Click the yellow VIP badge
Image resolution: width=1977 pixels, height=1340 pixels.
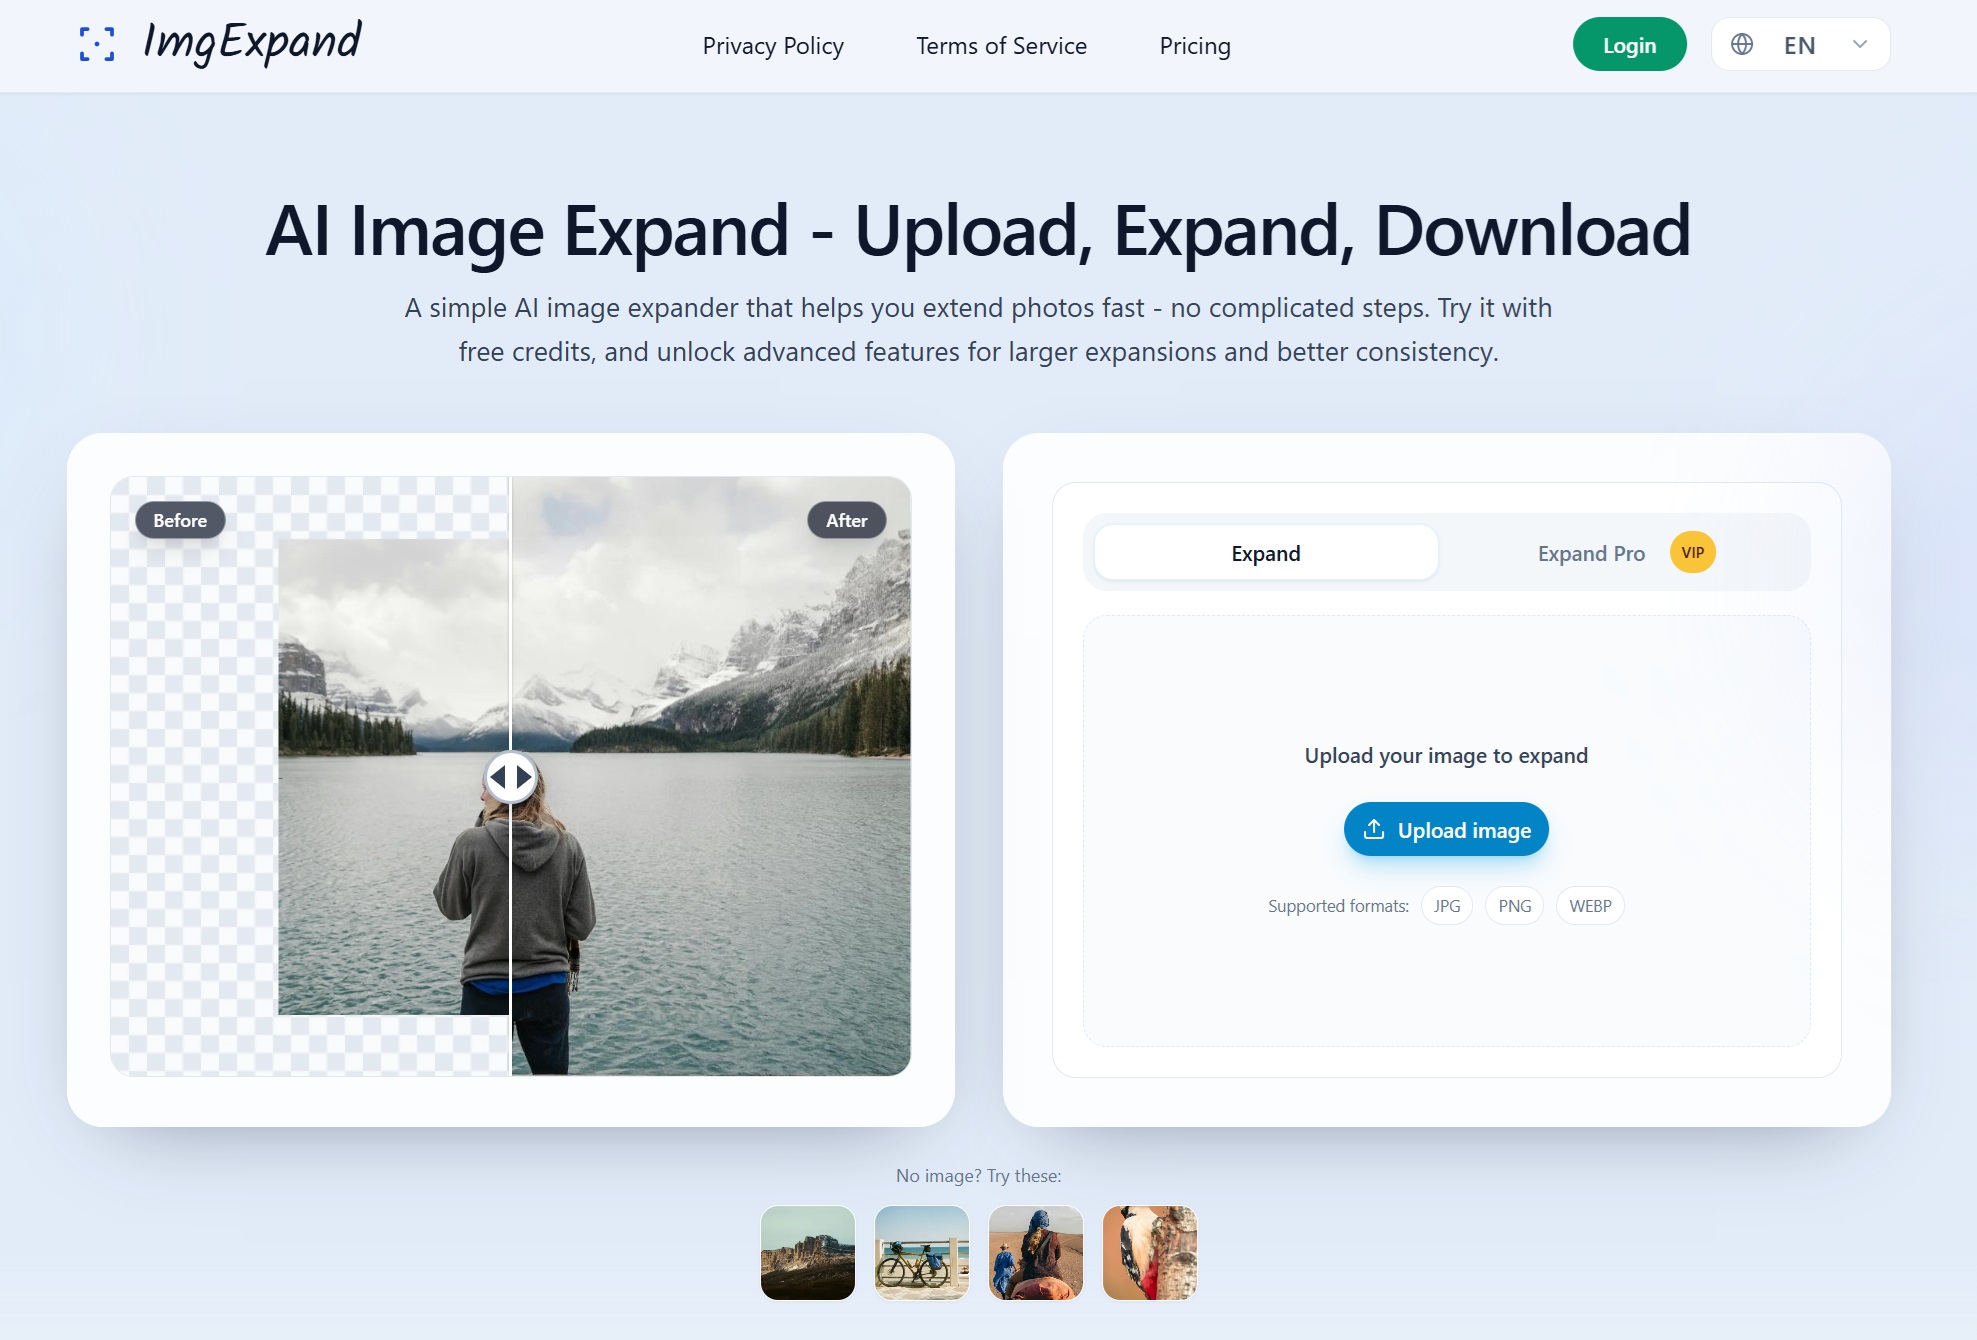[1693, 553]
